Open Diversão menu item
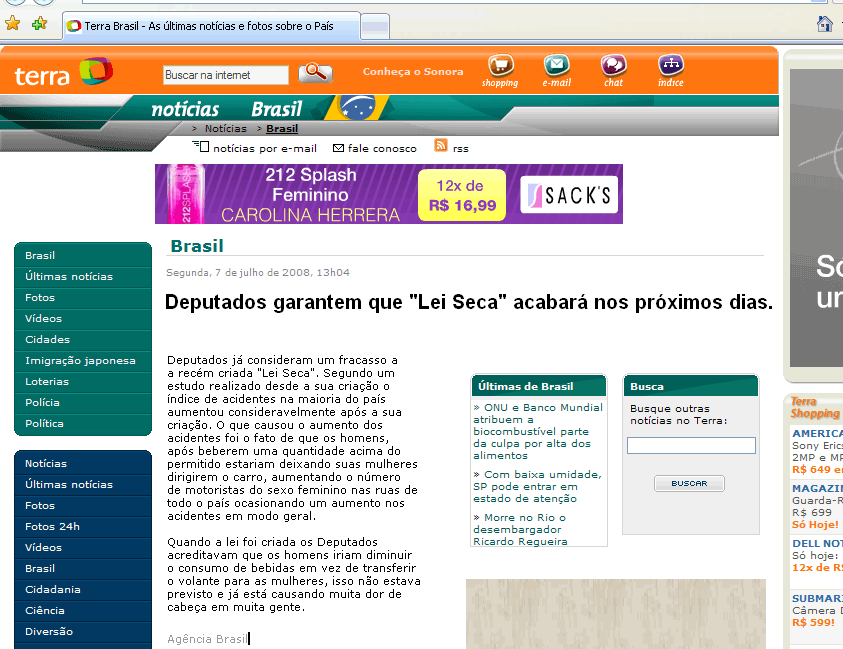The height and width of the screenshot is (649, 843). (x=83, y=631)
